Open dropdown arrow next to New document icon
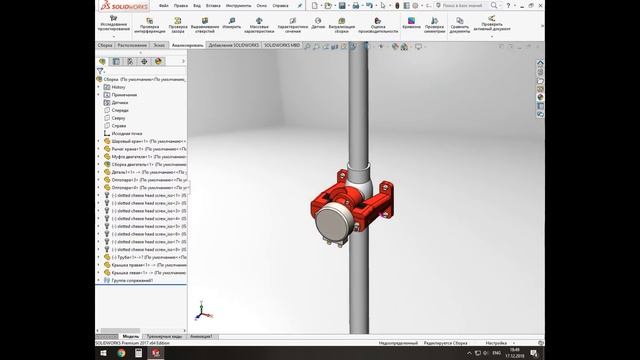640x360 pixels. click(x=321, y=6)
